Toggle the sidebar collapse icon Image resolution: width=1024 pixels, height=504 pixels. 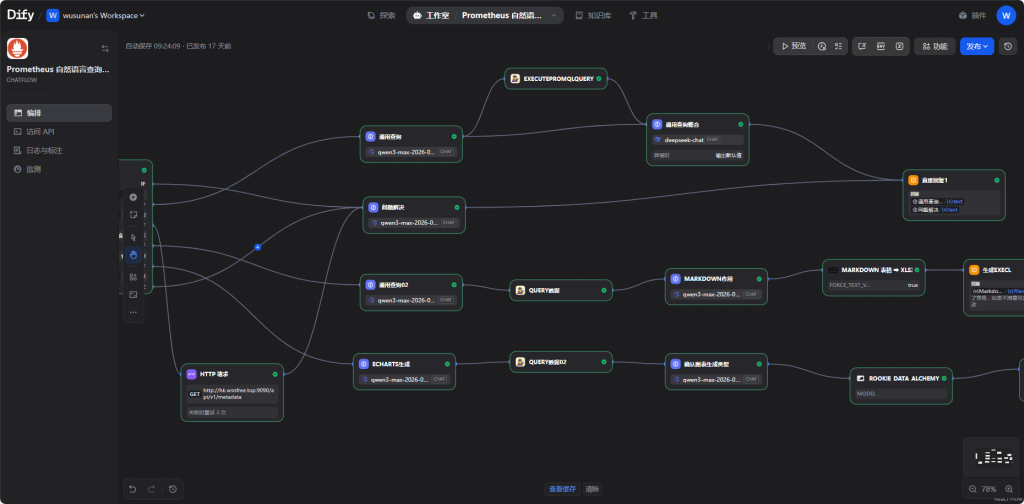pos(105,48)
